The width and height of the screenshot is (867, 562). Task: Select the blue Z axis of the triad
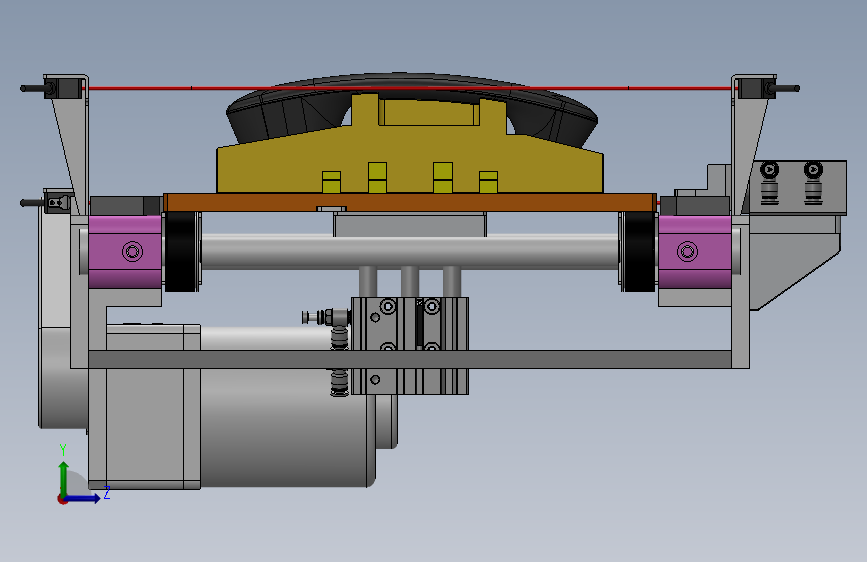click(83, 498)
